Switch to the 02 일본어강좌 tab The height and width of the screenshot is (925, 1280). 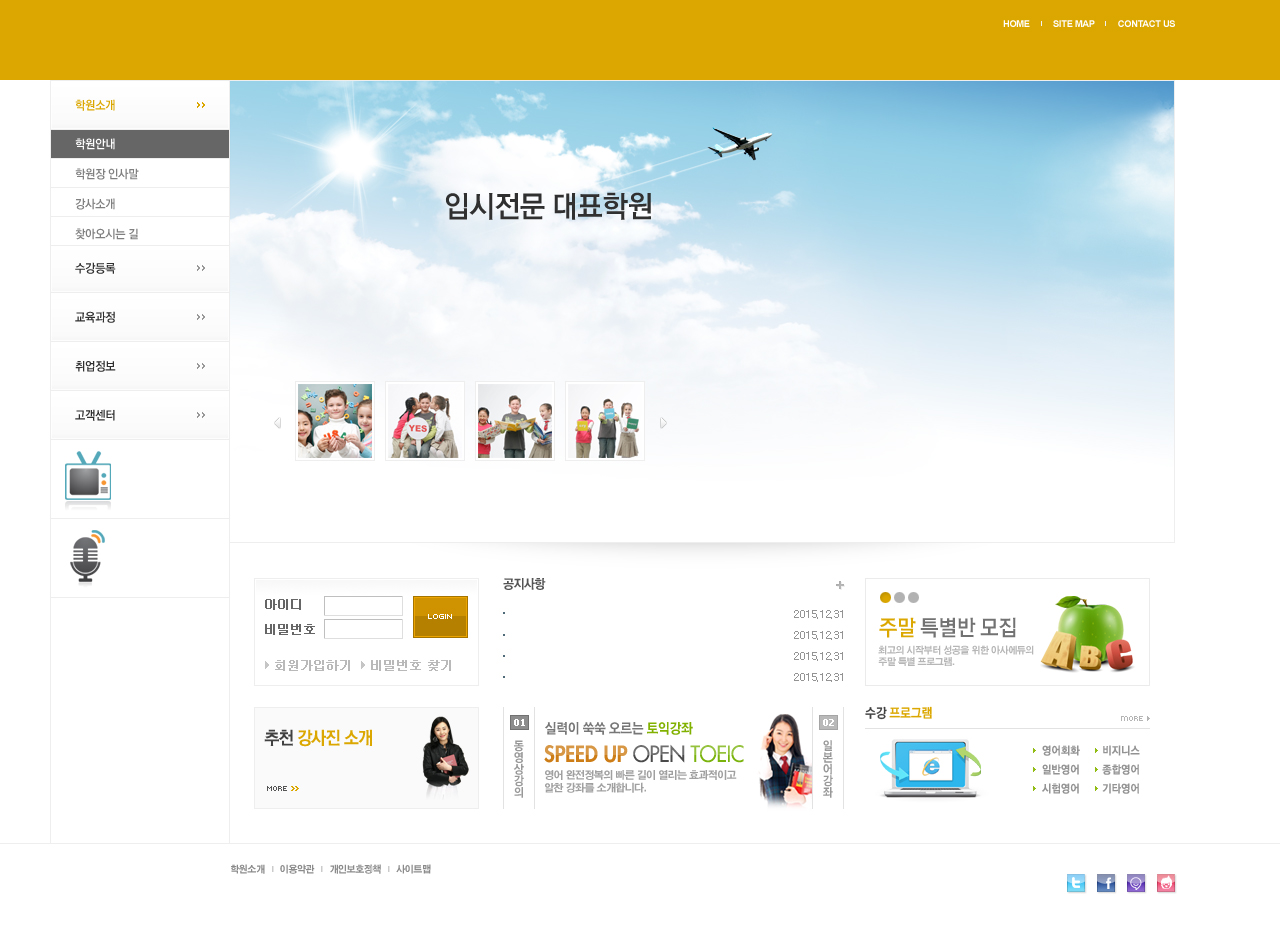click(828, 758)
